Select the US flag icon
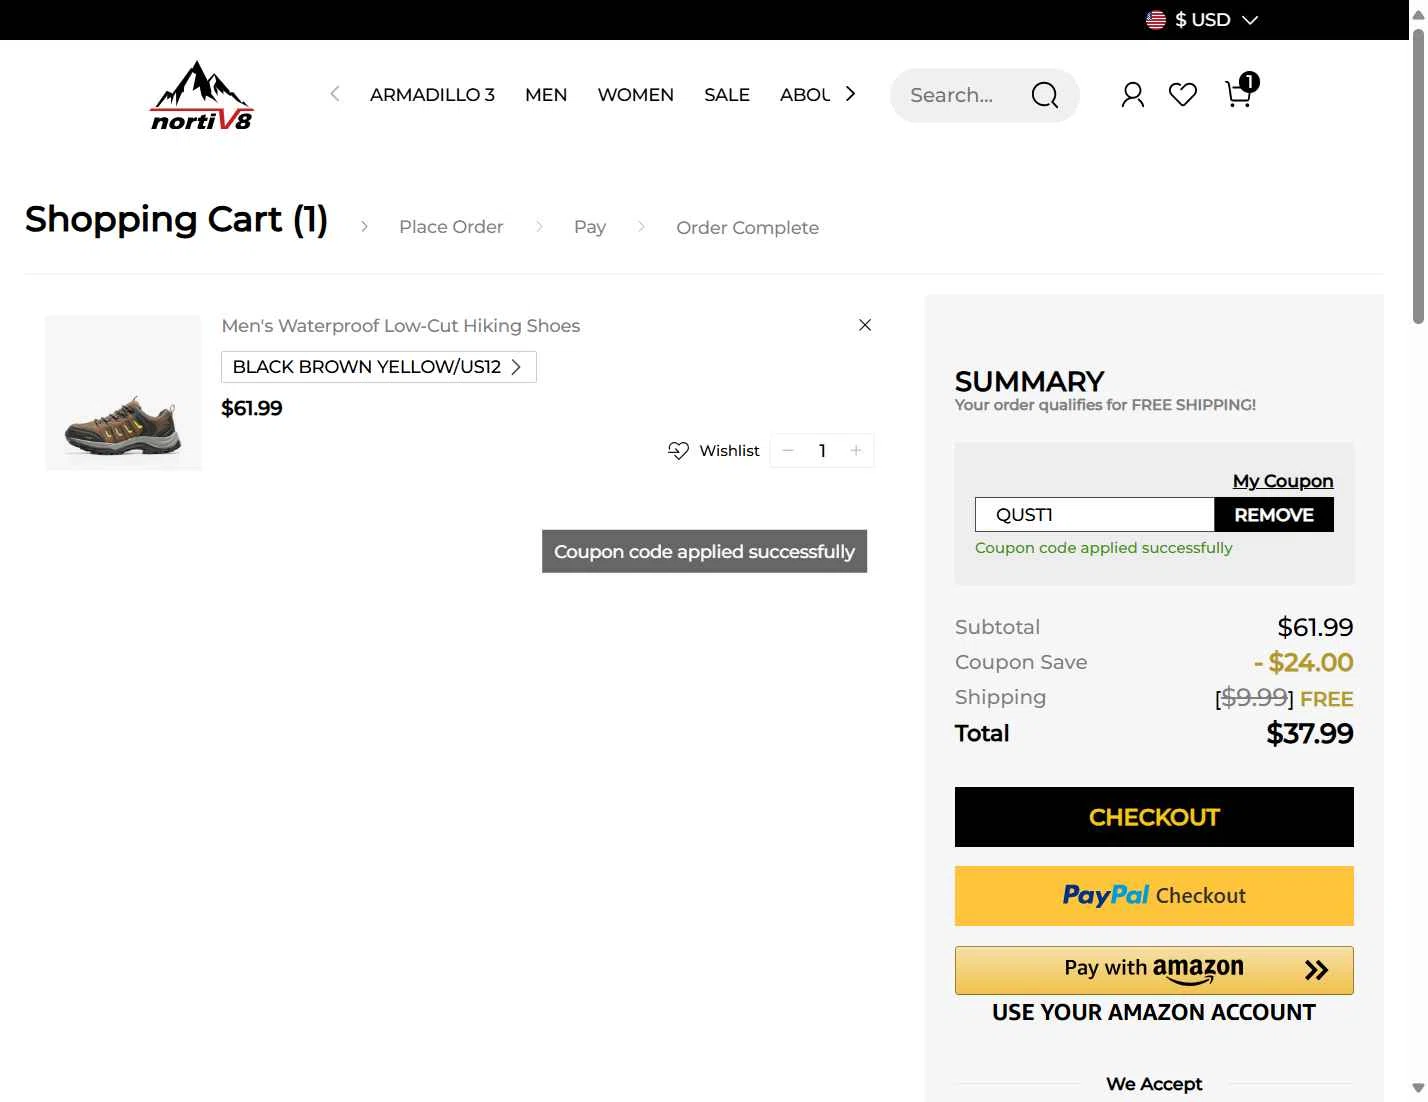This screenshot has width=1428, height=1102. pos(1156,20)
